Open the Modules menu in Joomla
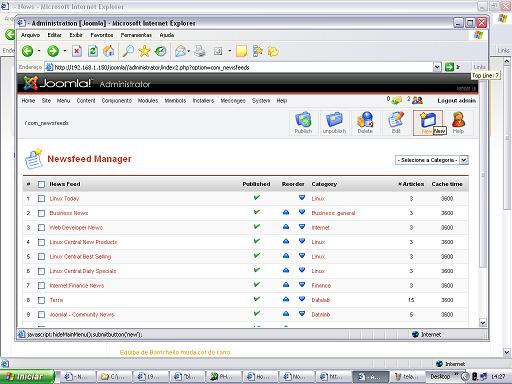The width and height of the screenshot is (512, 384). (148, 100)
